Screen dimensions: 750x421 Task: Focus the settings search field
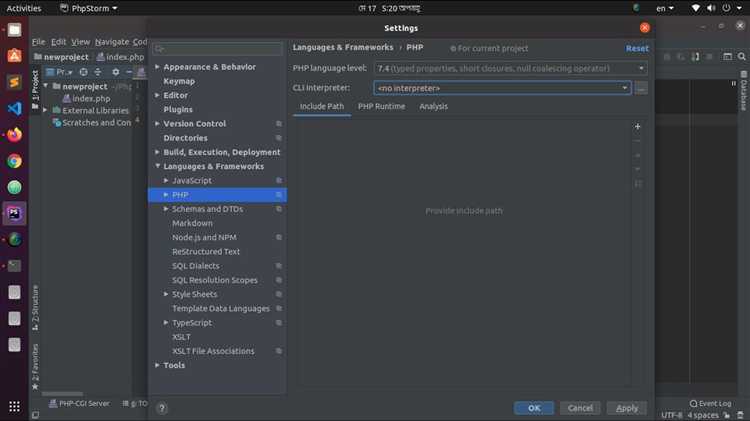pyautogui.click(x=218, y=49)
